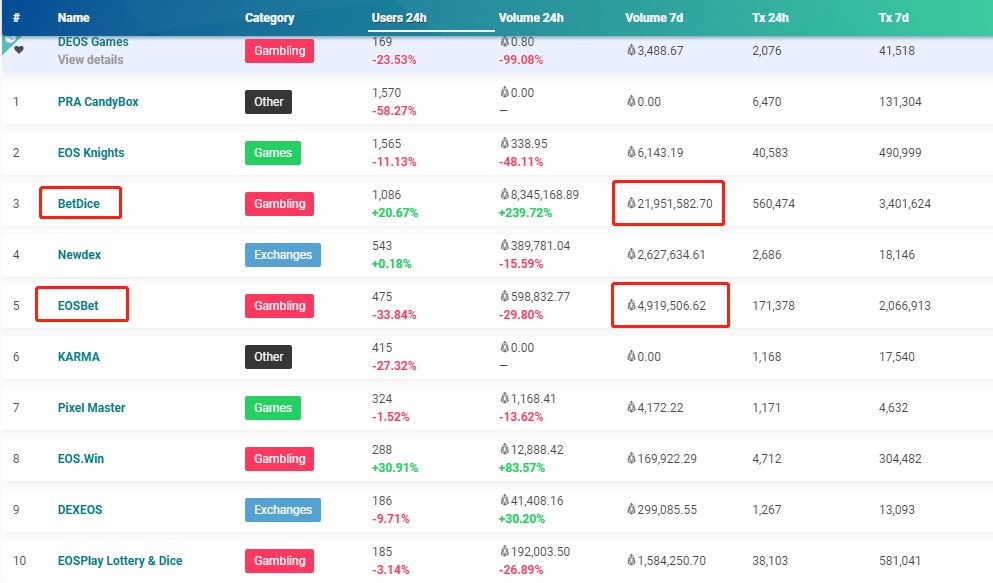Select DEXEOS Volume 7d value 299,085.55
Image resolution: width=993 pixels, height=583 pixels.
click(x=662, y=510)
